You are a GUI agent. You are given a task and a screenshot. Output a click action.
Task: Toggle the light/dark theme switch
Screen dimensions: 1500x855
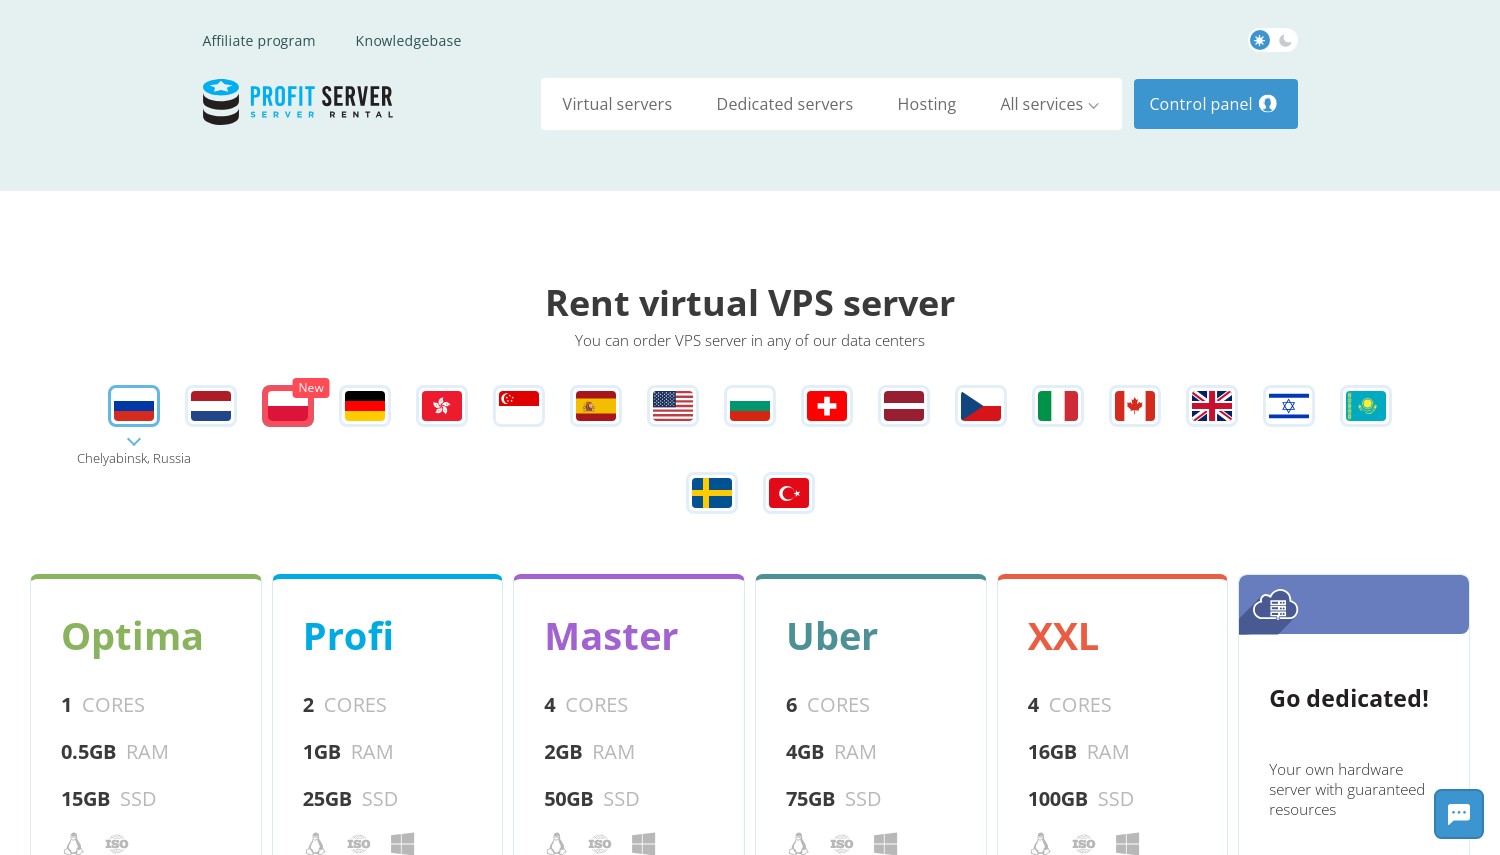(x=1273, y=40)
